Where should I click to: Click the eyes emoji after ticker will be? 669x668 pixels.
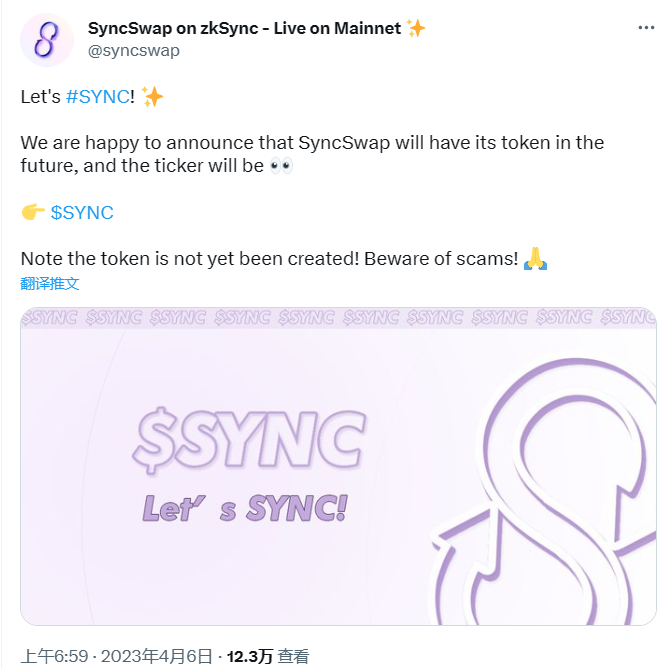(282, 166)
